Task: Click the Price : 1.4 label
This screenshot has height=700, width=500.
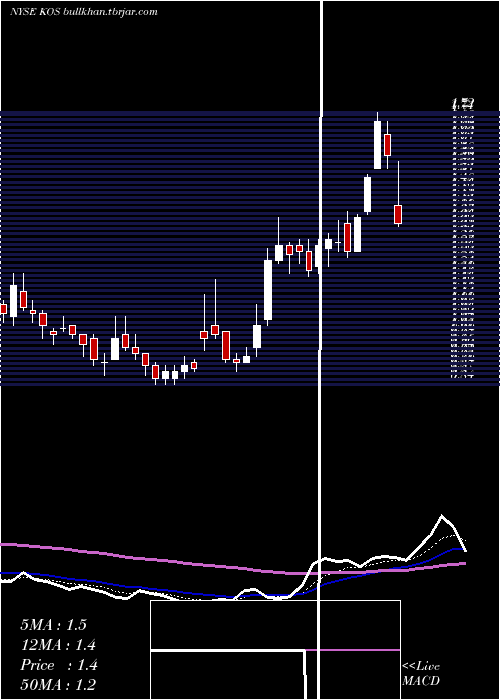Action: (x=58, y=665)
